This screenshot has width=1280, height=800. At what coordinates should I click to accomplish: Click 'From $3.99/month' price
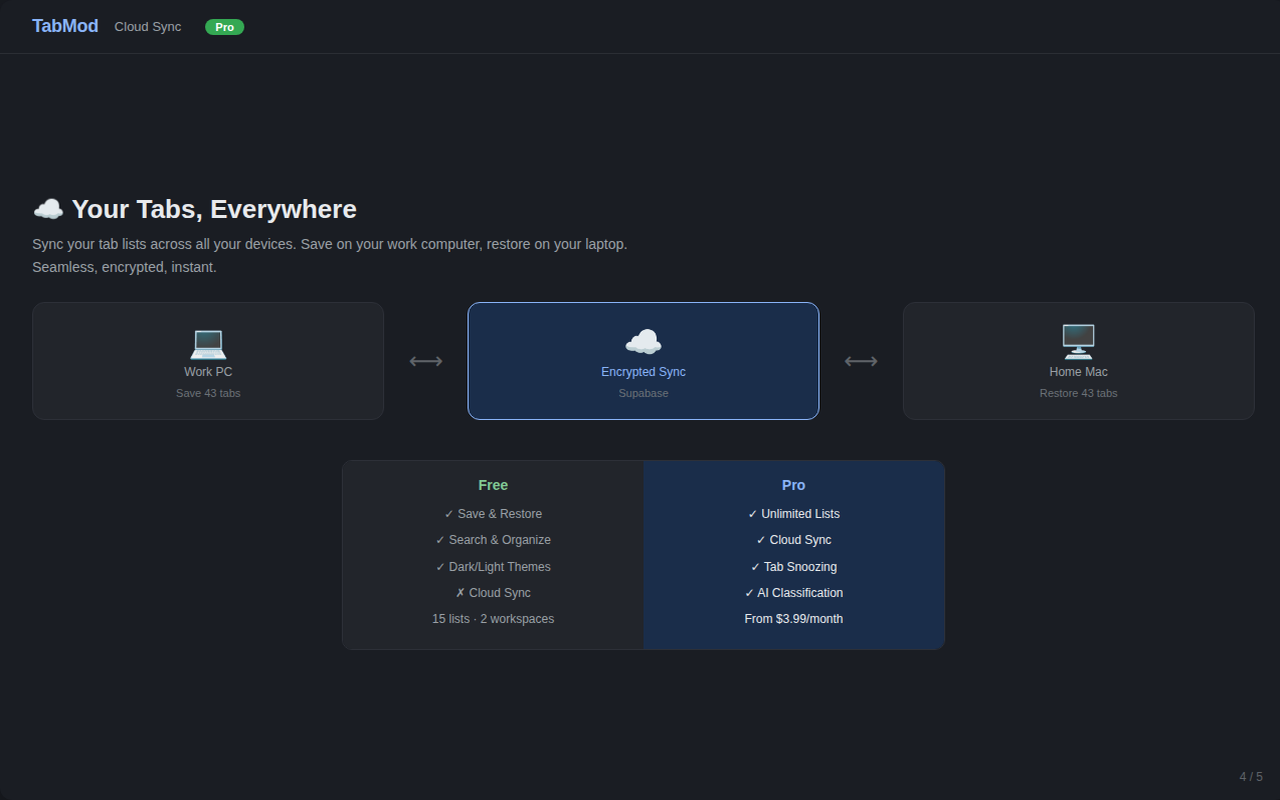[x=794, y=619]
